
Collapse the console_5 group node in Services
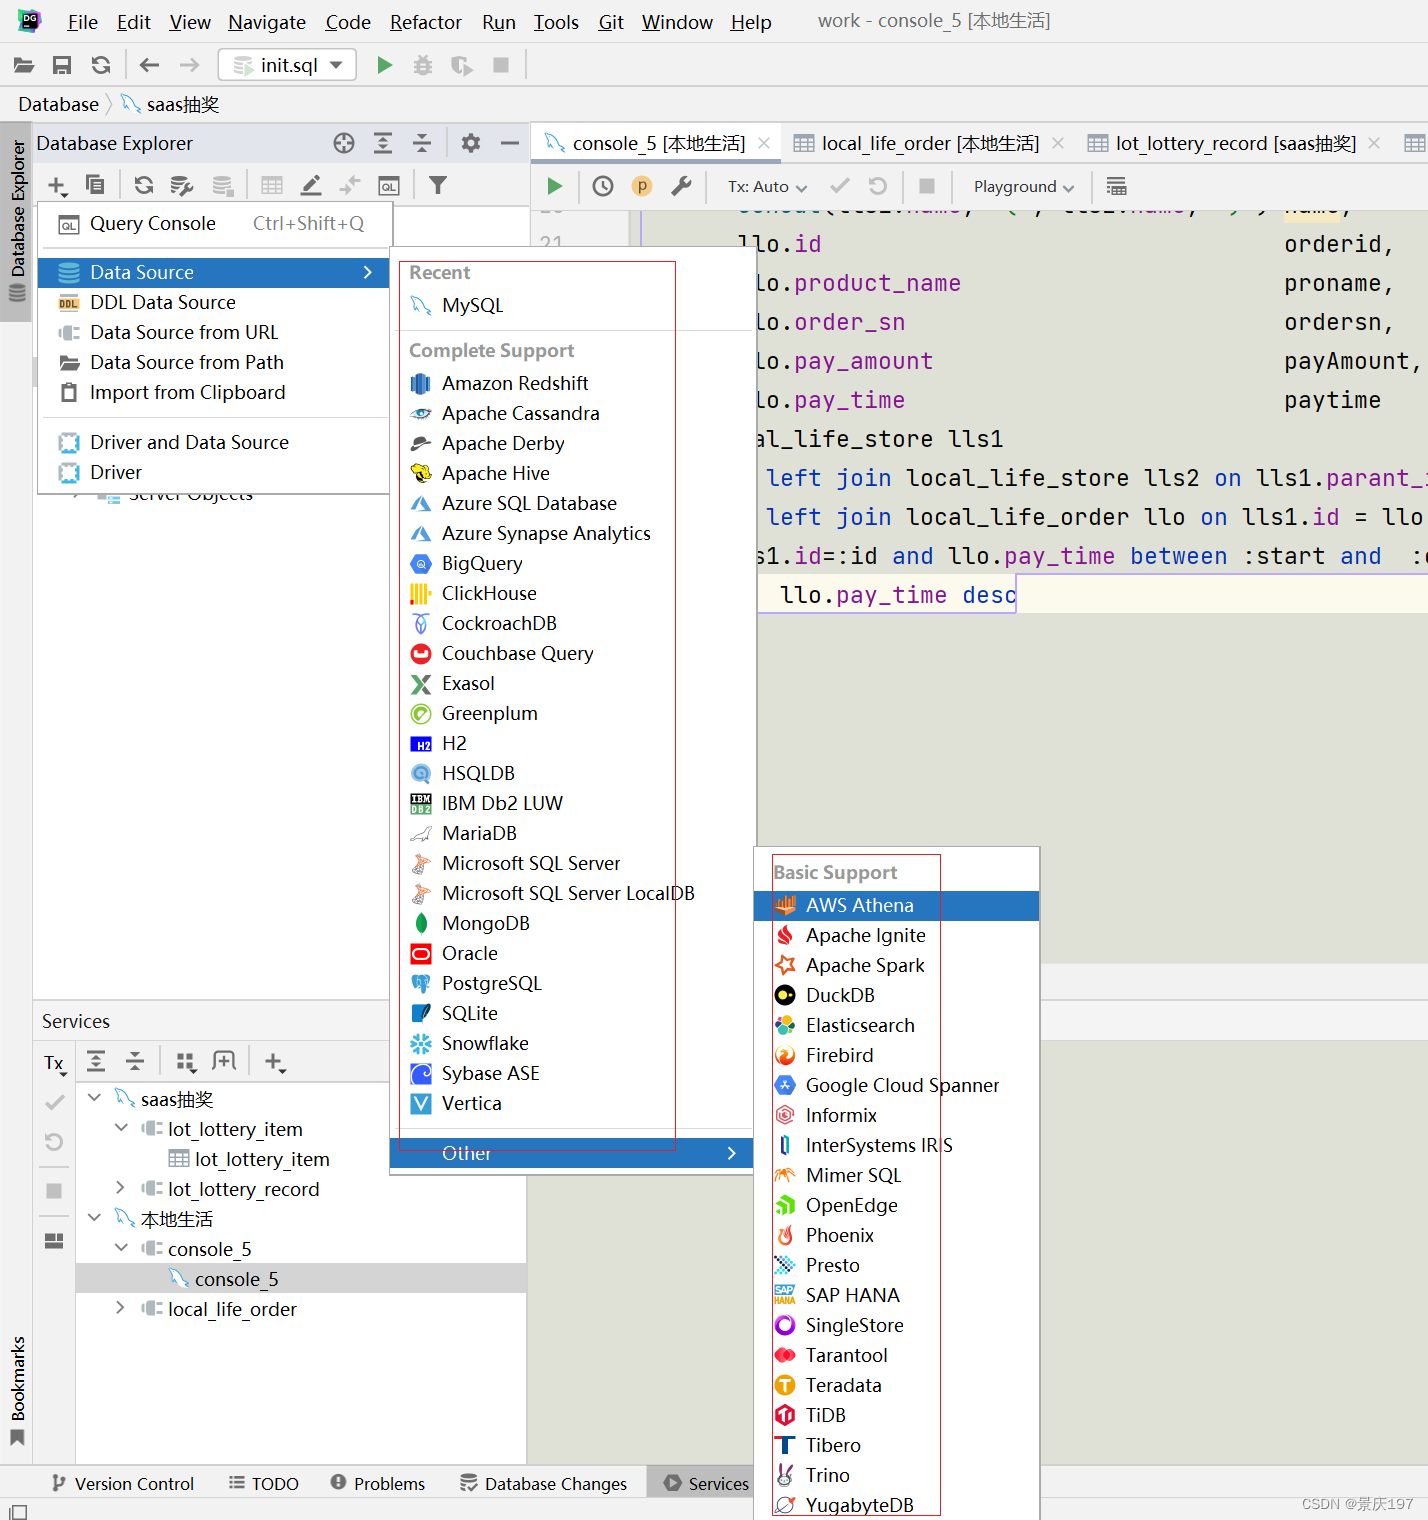(x=122, y=1248)
